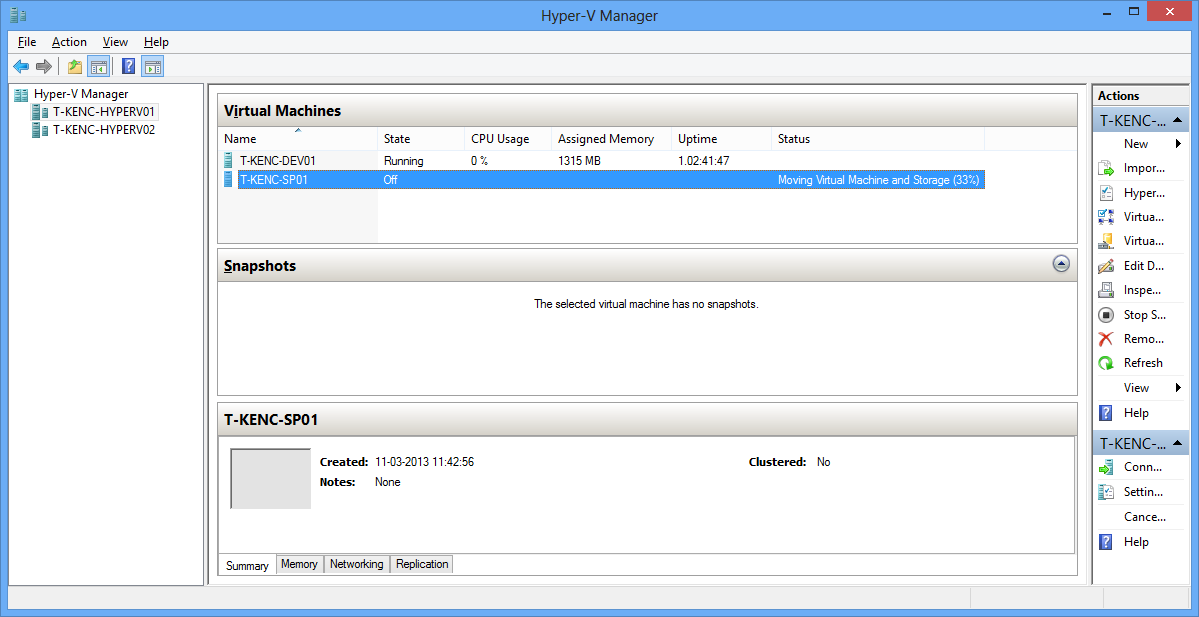Connect to the T-KENC-SP01 machine

[1141, 466]
